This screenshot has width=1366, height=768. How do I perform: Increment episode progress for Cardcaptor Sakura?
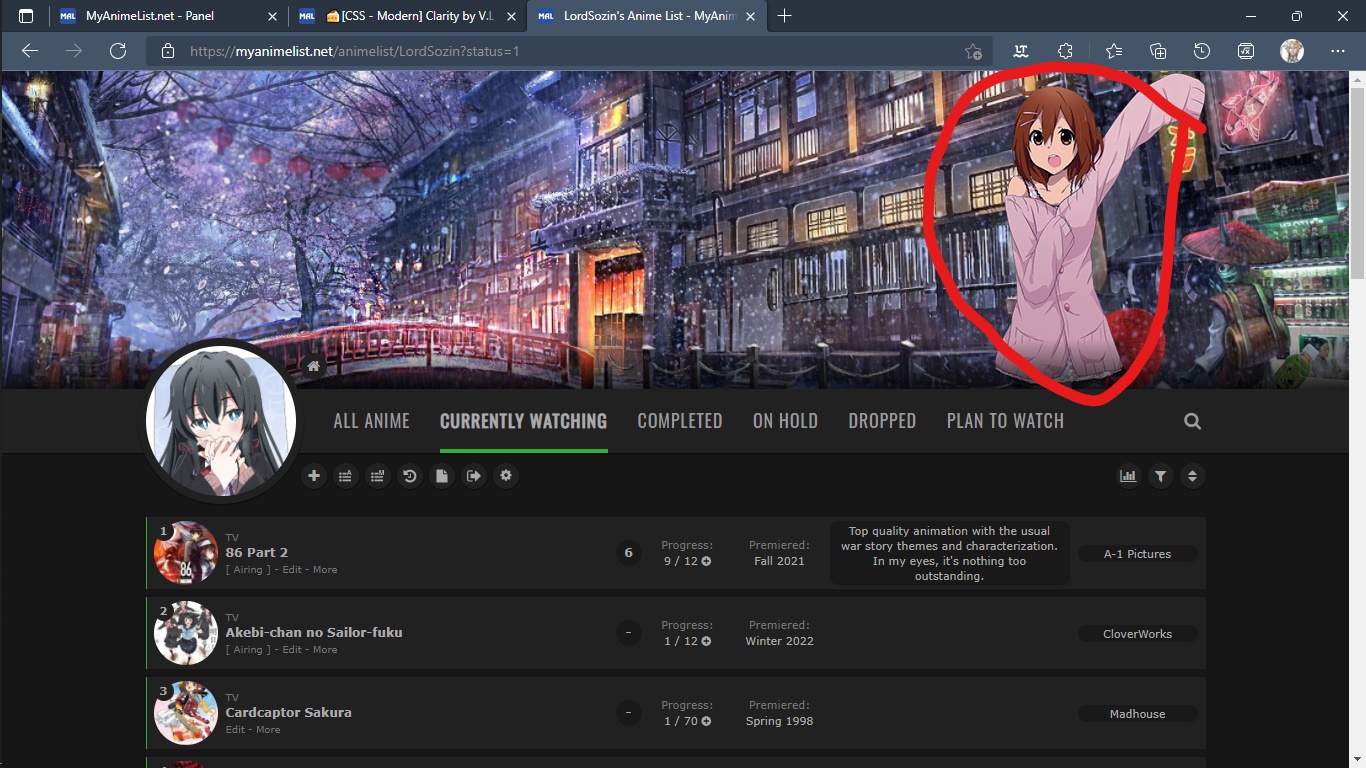click(707, 721)
